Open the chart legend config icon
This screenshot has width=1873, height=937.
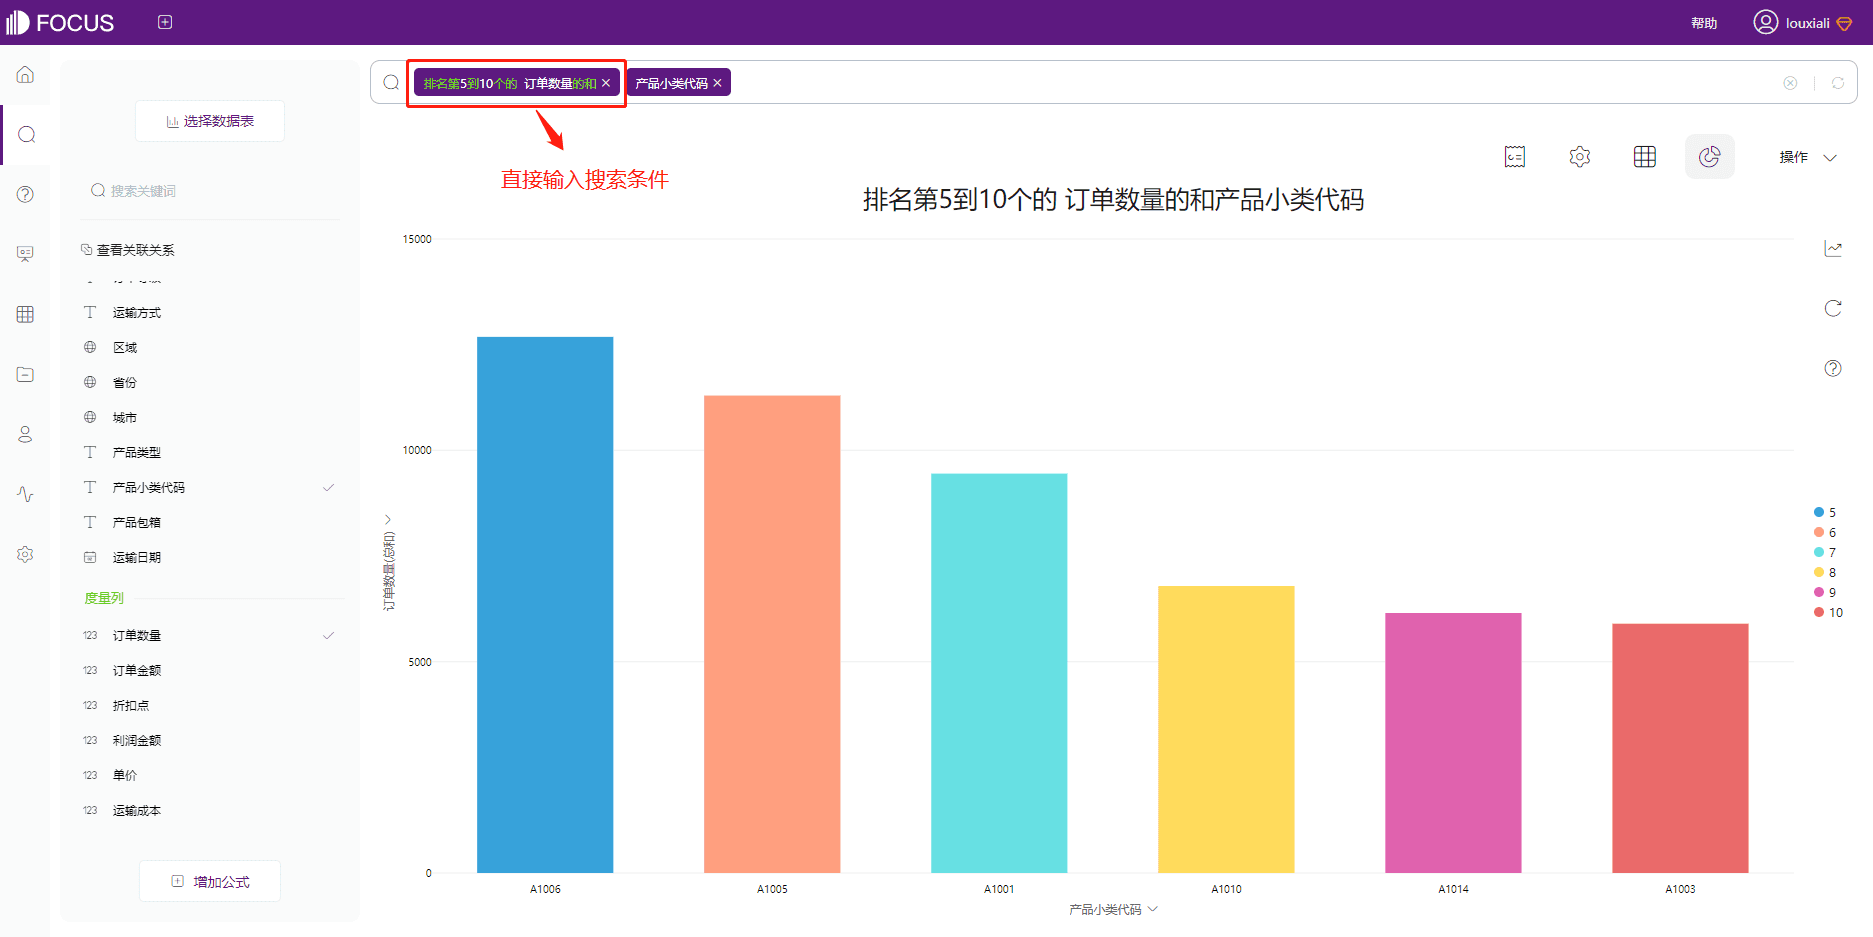(x=1515, y=157)
